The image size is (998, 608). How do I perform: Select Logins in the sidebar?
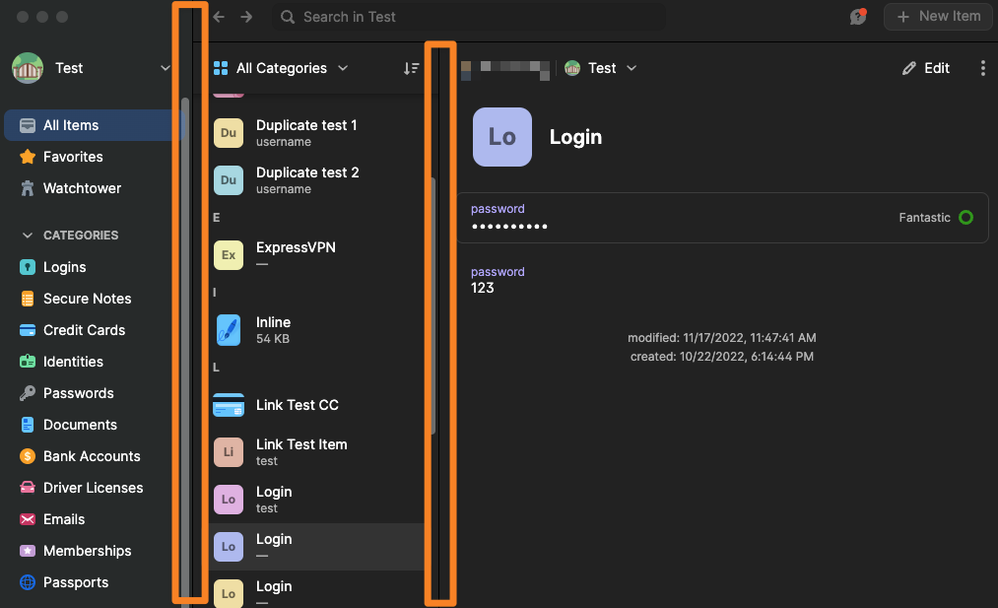64,267
